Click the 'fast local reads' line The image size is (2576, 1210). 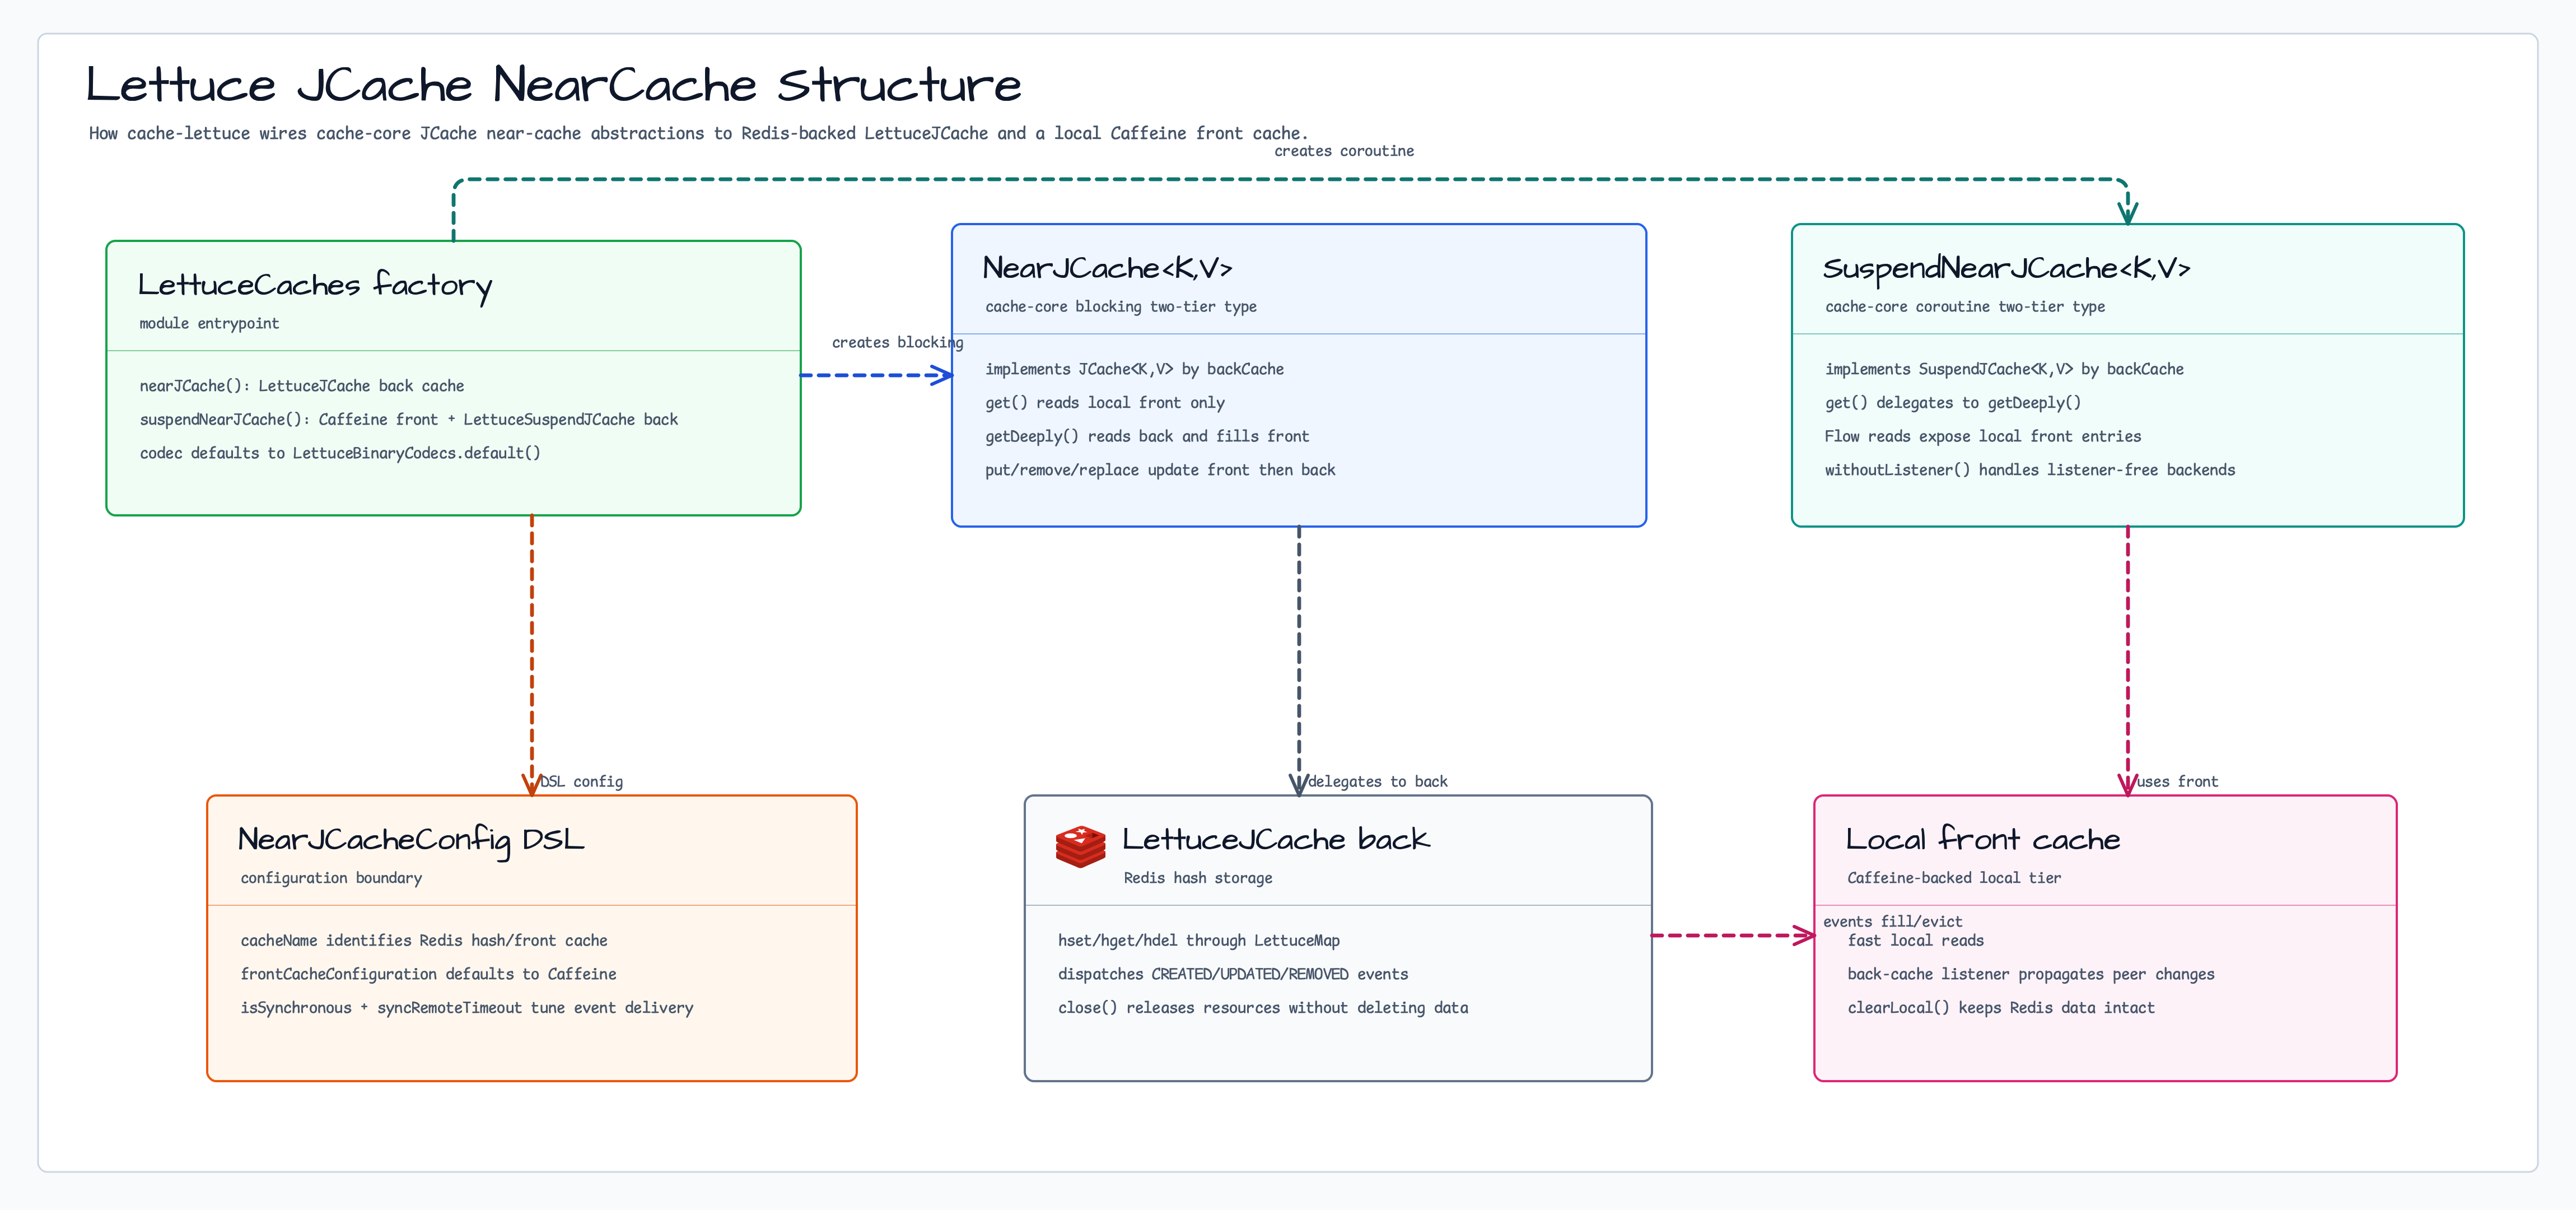click(1916, 941)
